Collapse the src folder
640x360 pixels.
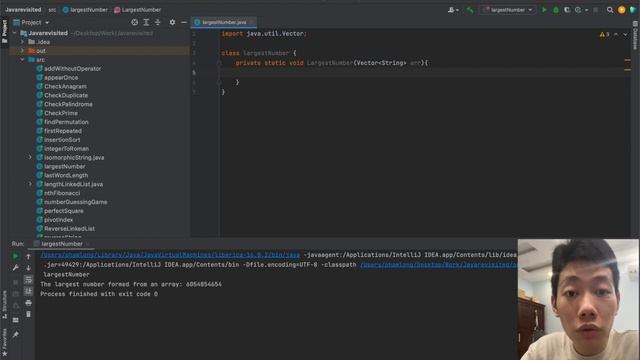pyautogui.click(x=23, y=60)
